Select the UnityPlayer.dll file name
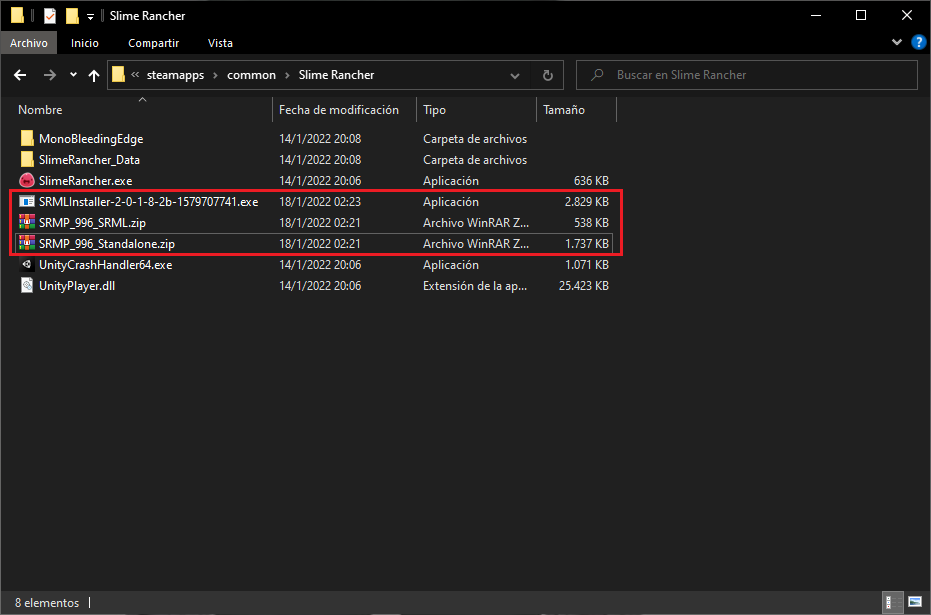The image size is (931, 615). [77, 286]
